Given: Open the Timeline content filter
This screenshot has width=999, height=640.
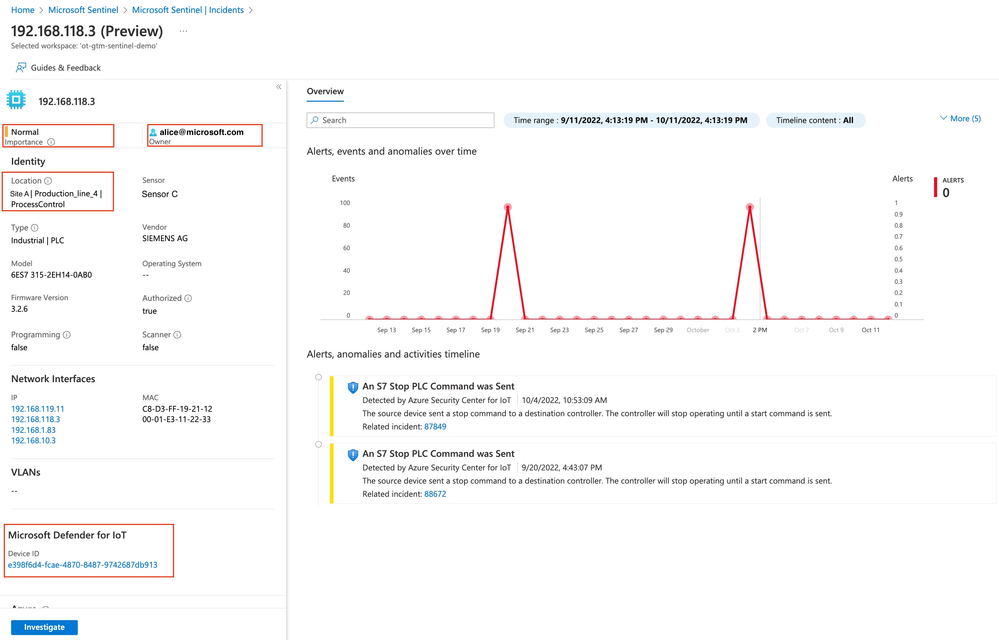Looking at the screenshot, I should 815,120.
